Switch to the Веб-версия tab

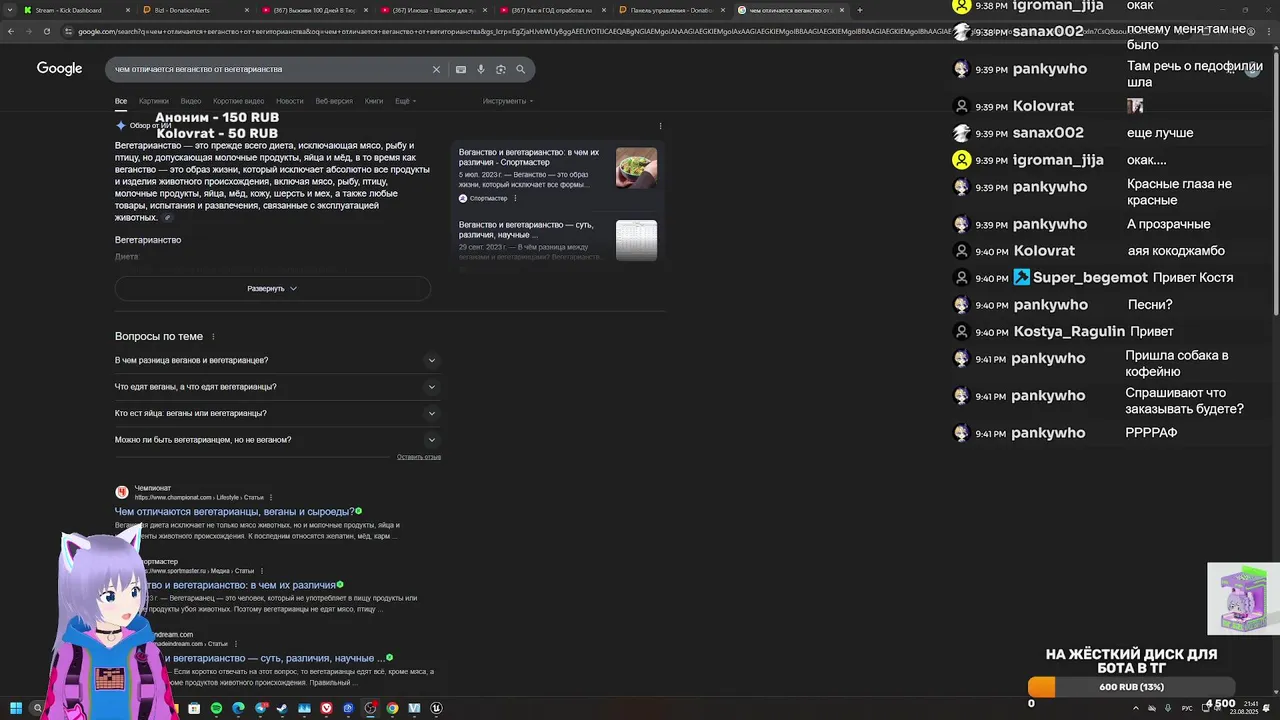334,101
